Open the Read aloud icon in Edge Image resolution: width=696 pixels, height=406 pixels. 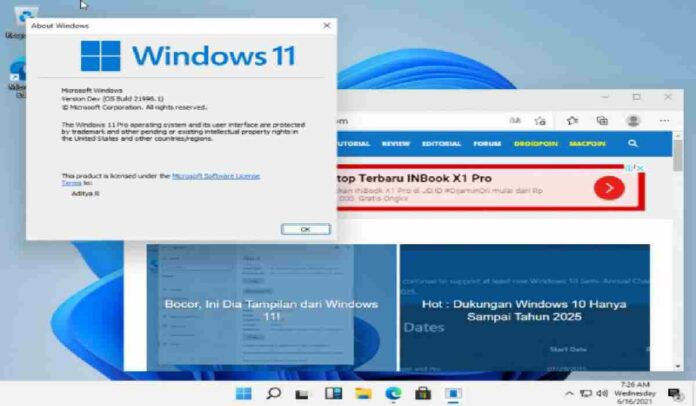coord(515,121)
